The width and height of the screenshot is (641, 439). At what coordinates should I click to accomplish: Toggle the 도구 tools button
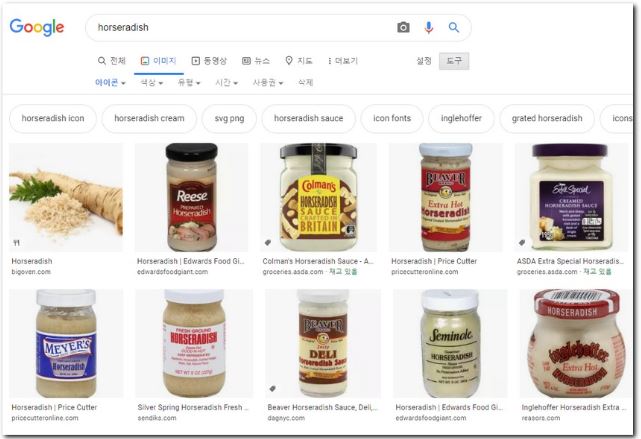pyautogui.click(x=454, y=61)
